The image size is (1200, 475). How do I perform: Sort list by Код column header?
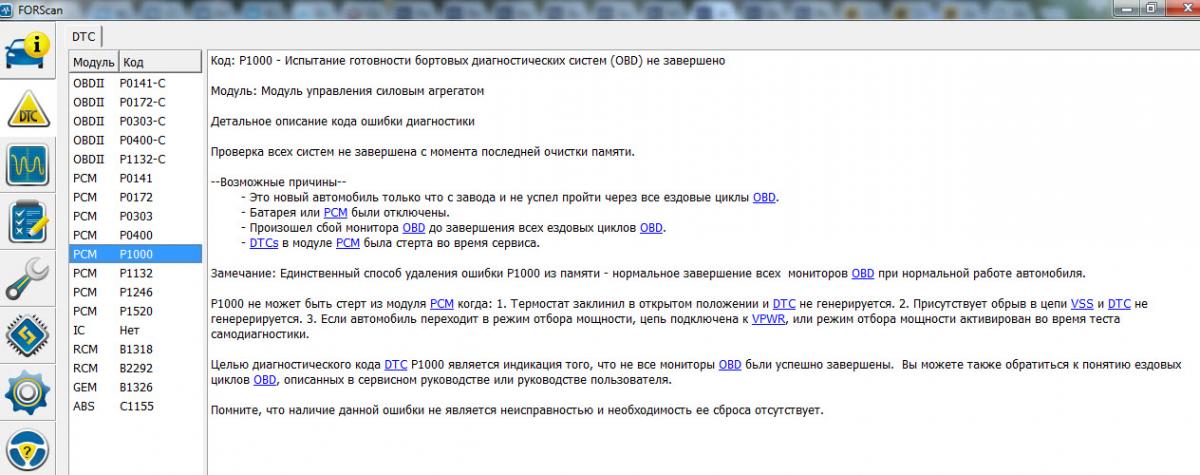pos(160,62)
